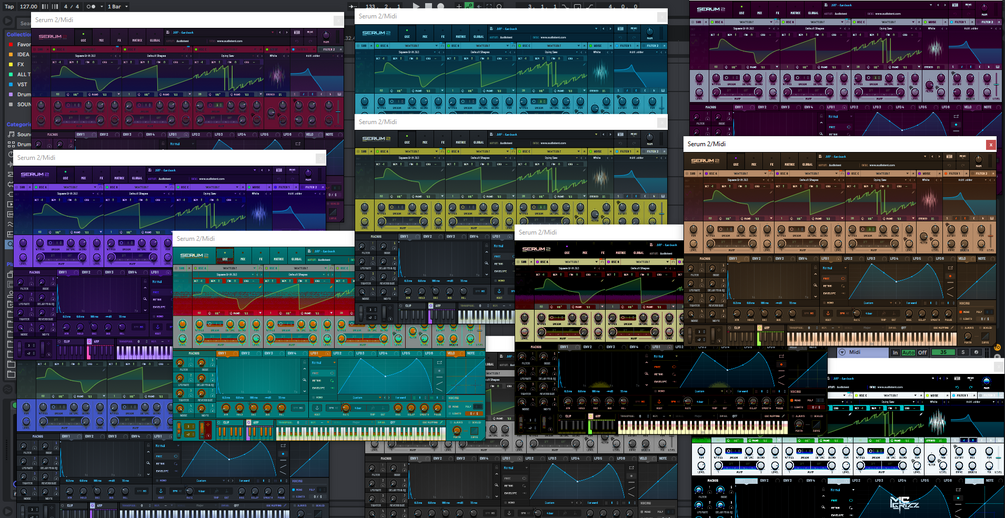1005x518 pixels.
Task: Click the Tap tempo button
Action: tap(9, 6)
